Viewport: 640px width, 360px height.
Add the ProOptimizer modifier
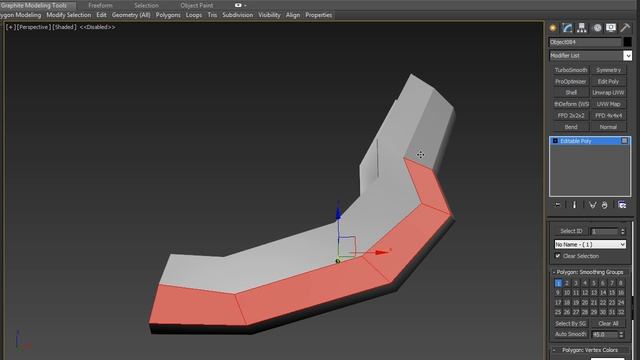(571, 82)
